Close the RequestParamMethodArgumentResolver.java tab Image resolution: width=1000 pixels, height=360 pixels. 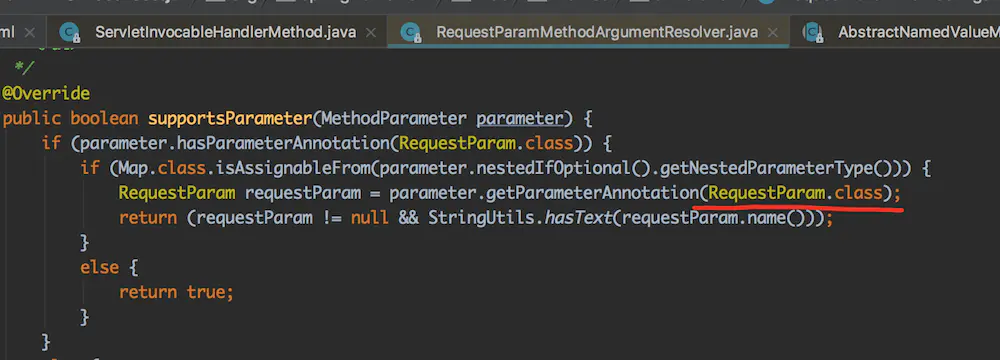tap(774, 32)
